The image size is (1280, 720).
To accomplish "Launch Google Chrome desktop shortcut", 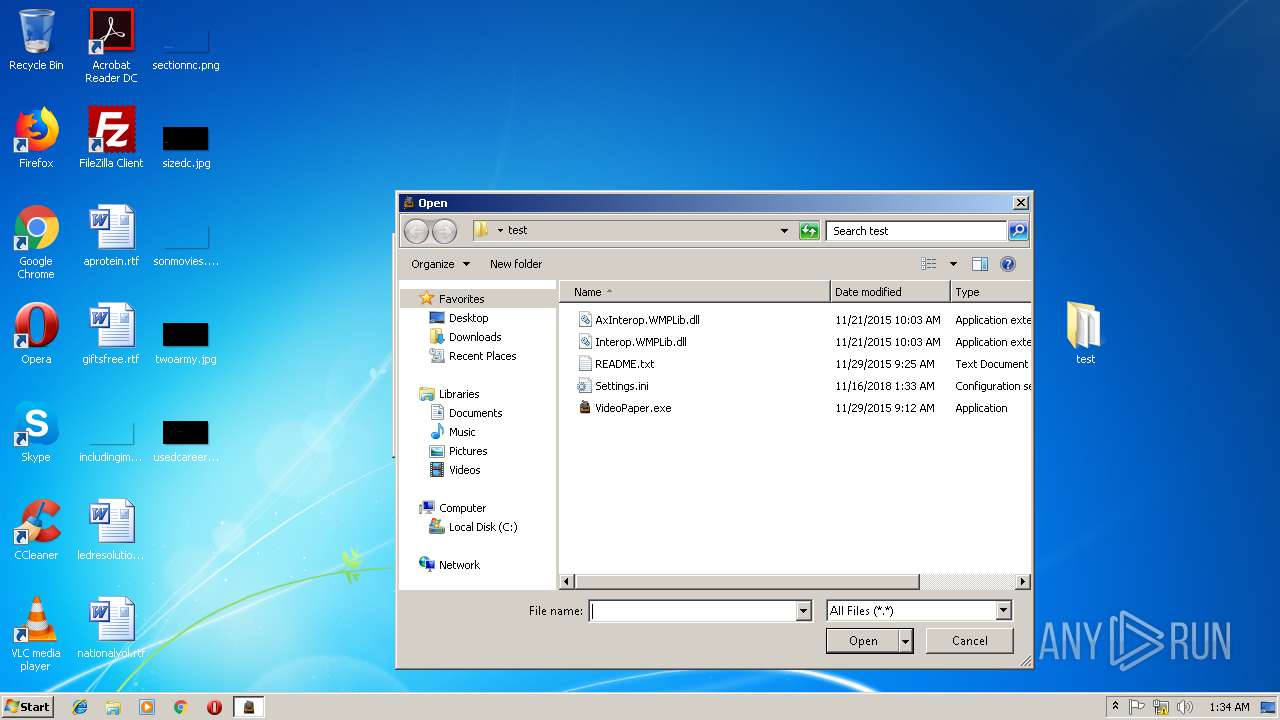I will click(36, 242).
